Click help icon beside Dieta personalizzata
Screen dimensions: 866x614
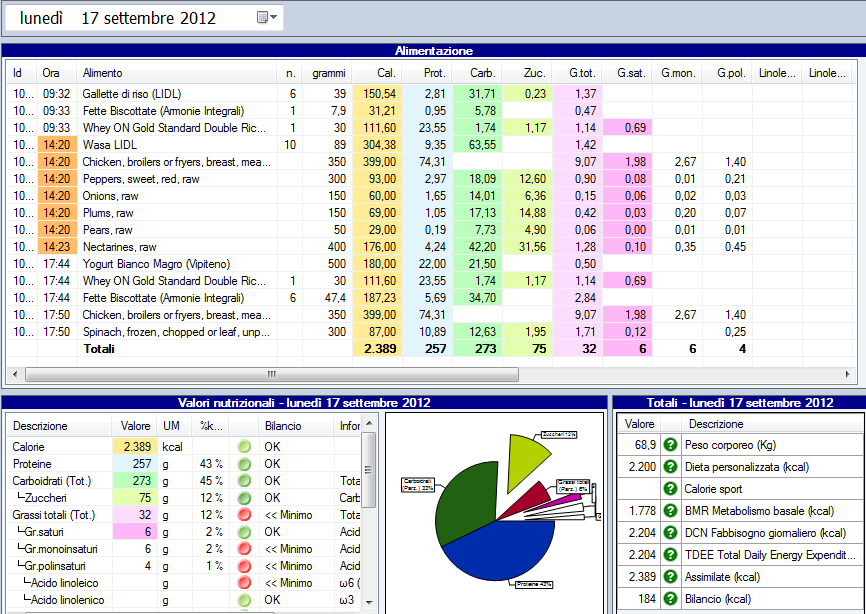pos(670,467)
